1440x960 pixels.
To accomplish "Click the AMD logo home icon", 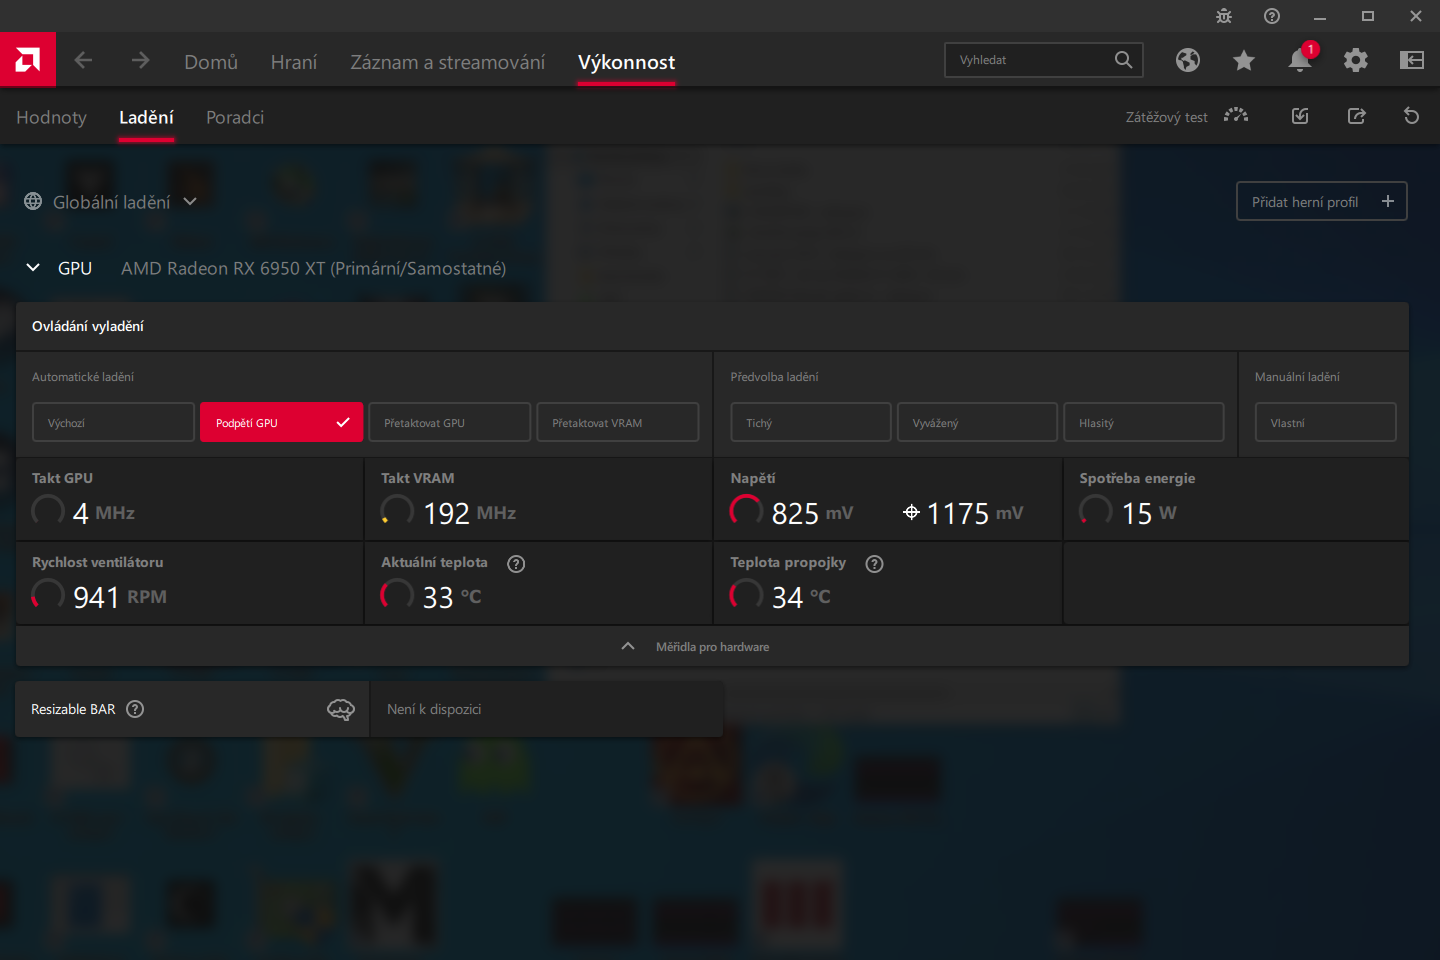I will click(28, 60).
